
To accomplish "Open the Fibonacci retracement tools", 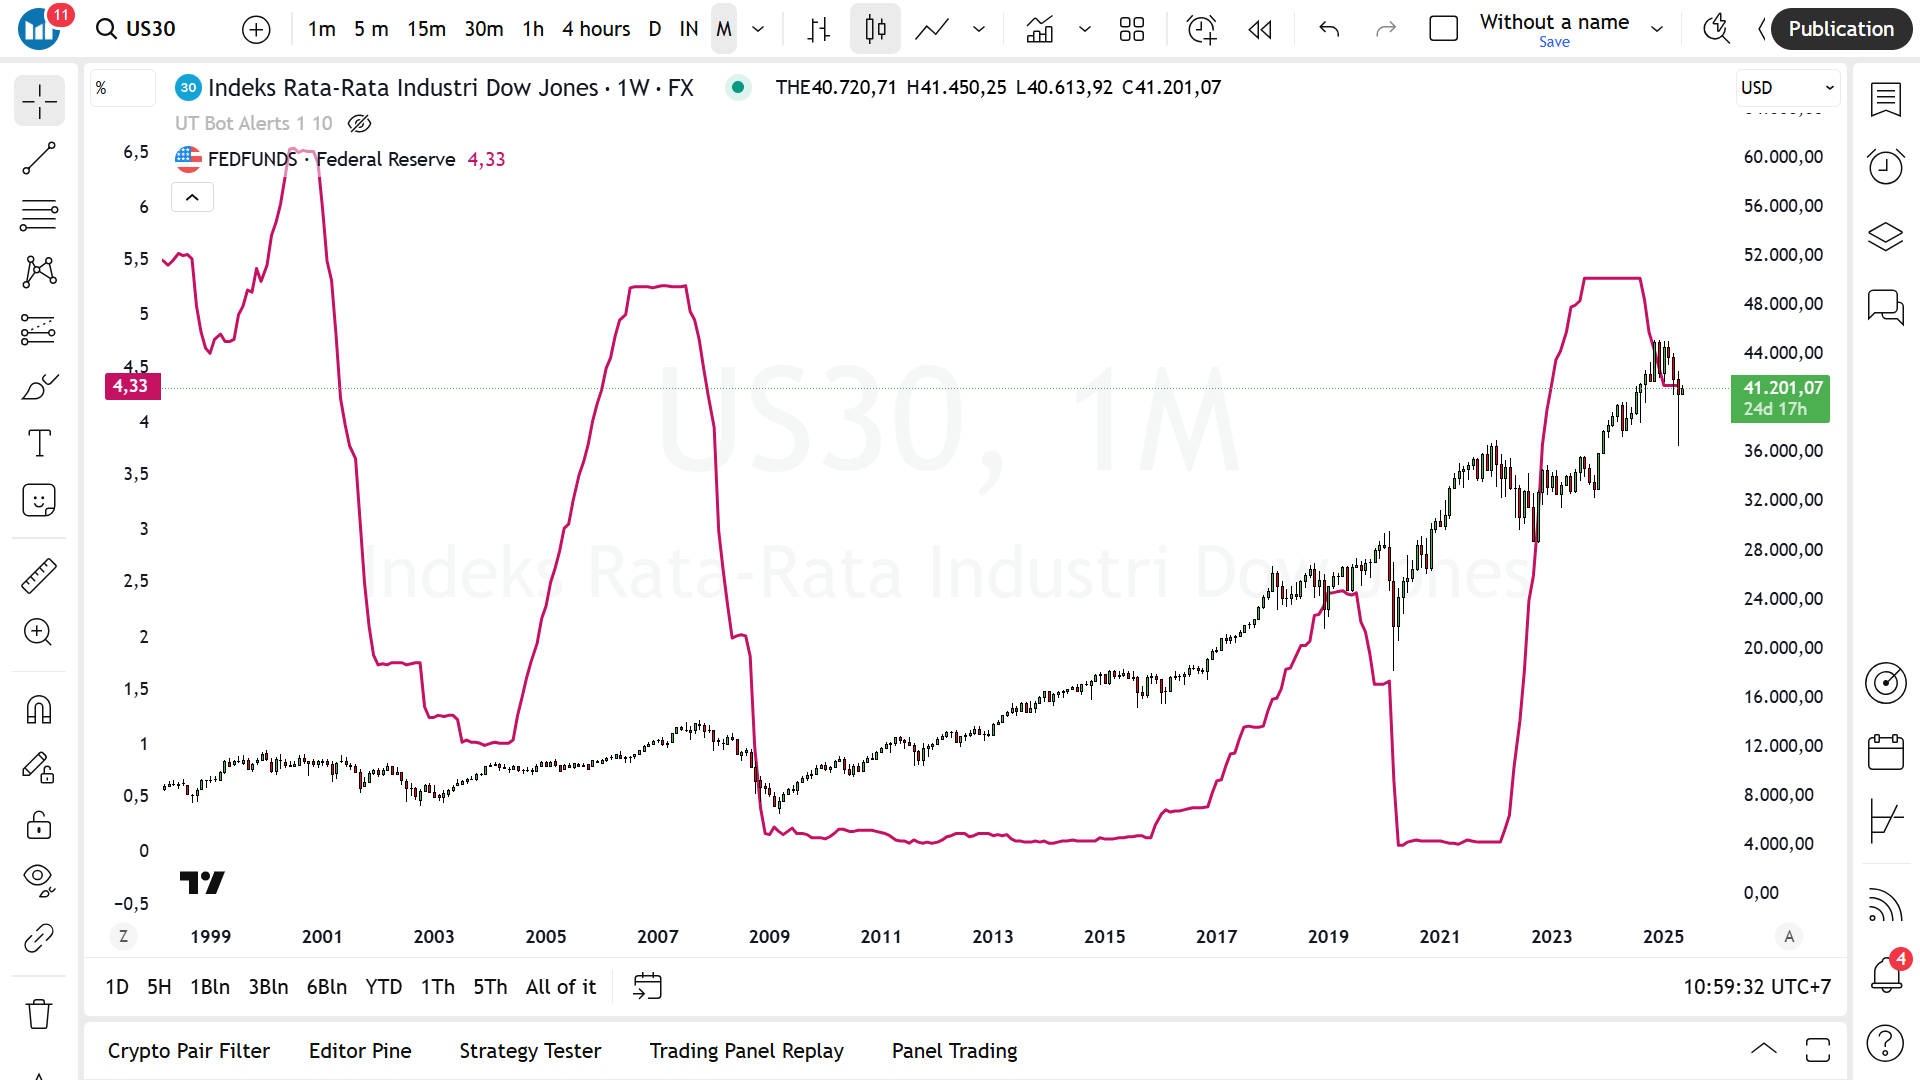I will pos(39,215).
